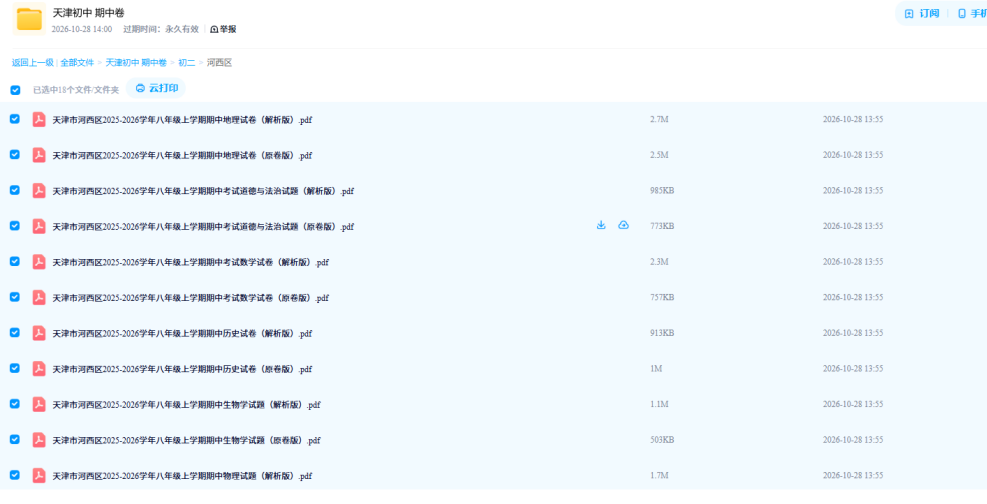
Task: Click the 2.7M size of 地理试卷（解析版）
Action: 659,119
